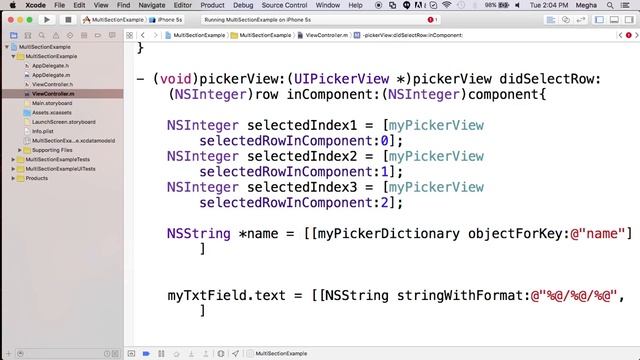The width and height of the screenshot is (640, 360).
Task: Click the issue indicator beside the jump bar arrows
Action: point(629,36)
